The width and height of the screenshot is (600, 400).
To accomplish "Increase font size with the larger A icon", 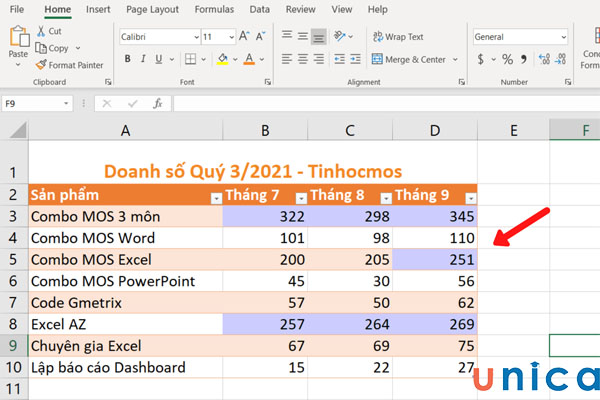I will pos(245,36).
